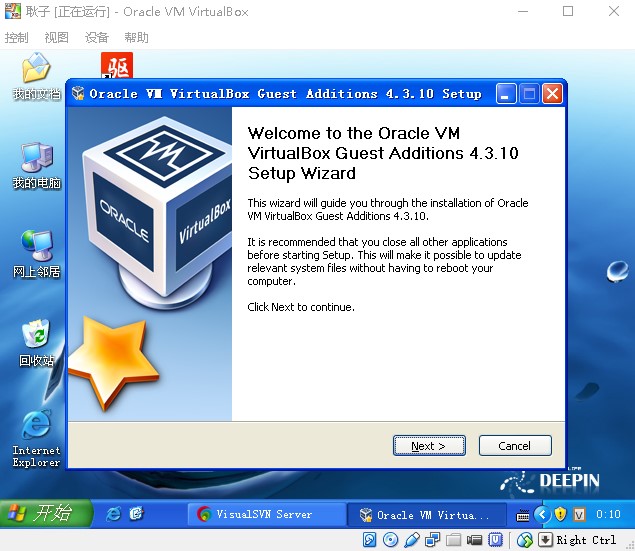Select the Internet Explorer desktop icon
Screen dimensions: 635x551
point(36,439)
